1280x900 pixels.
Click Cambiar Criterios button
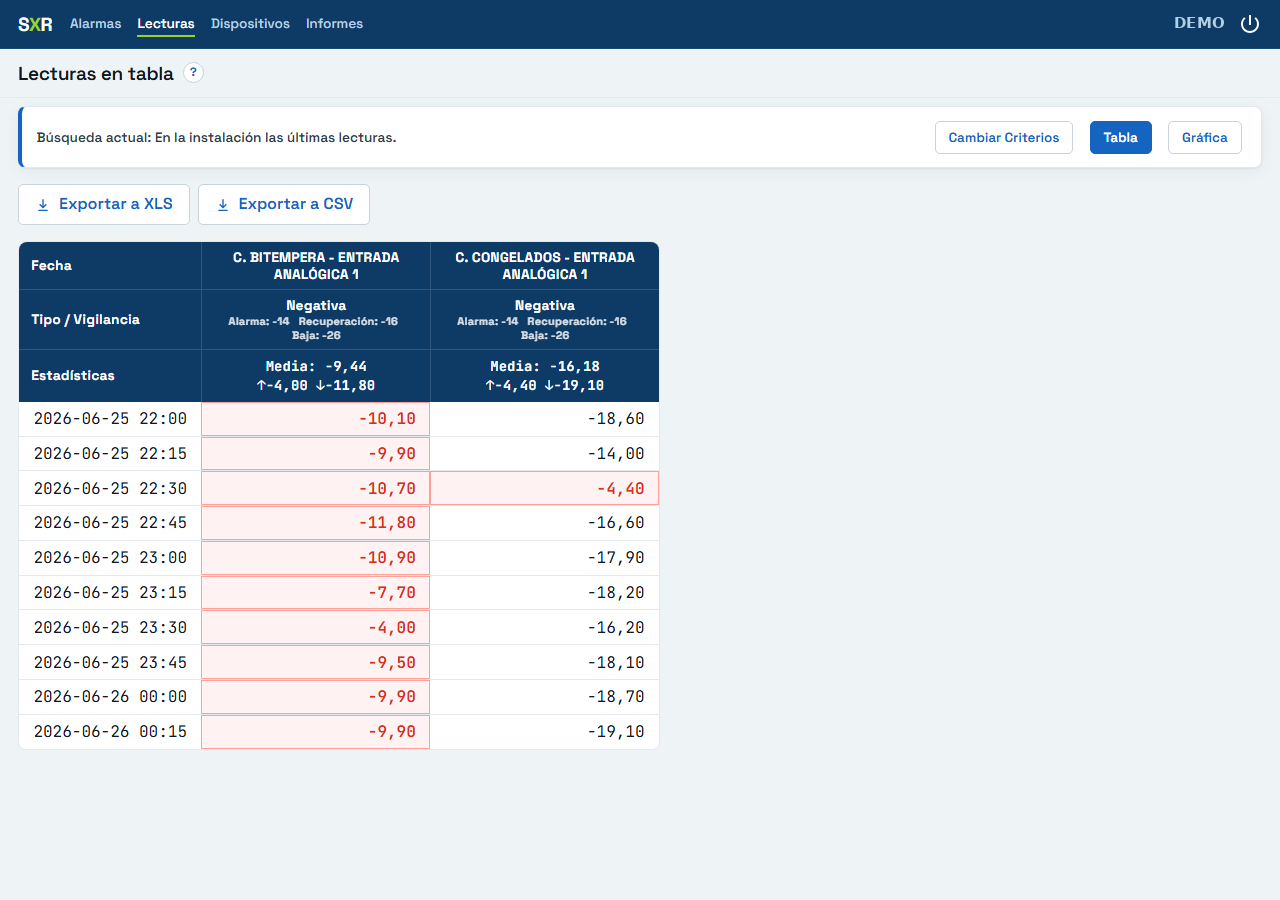click(1004, 138)
